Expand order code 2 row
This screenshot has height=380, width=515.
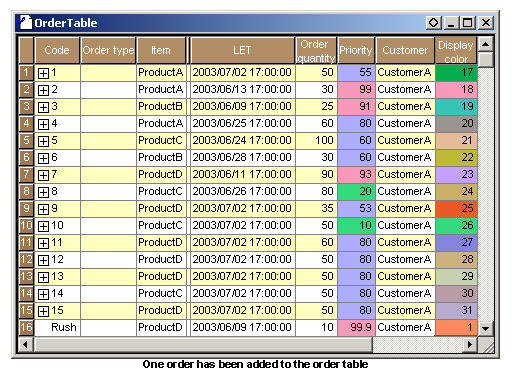pyautogui.click(x=43, y=90)
